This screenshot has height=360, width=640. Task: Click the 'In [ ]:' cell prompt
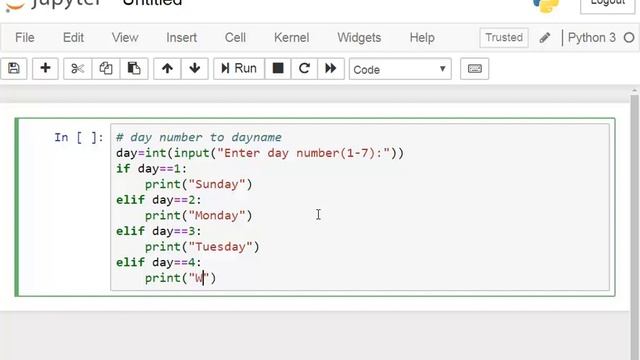[79, 137]
